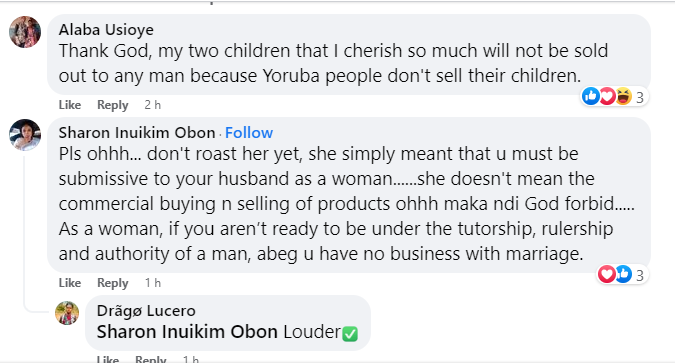Click the heart reaction on Alaba's comment
The height and width of the screenshot is (364, 675).
click(607, 96)
